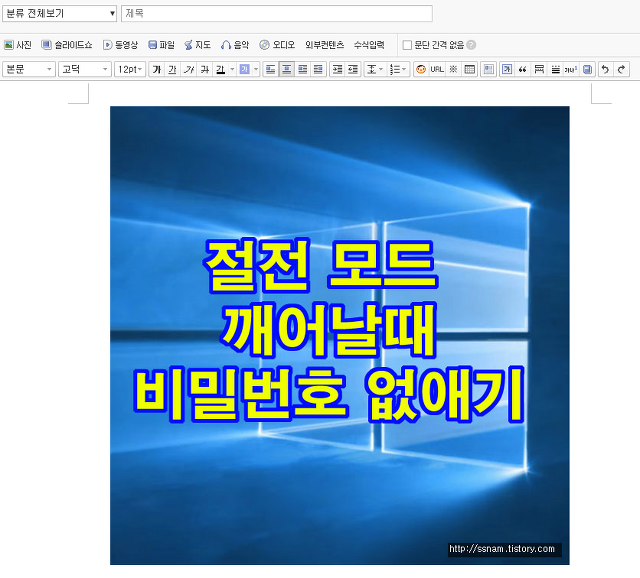Add music using 음악
The height and width of the screenshot is (578, 640).
click(235, 45)
